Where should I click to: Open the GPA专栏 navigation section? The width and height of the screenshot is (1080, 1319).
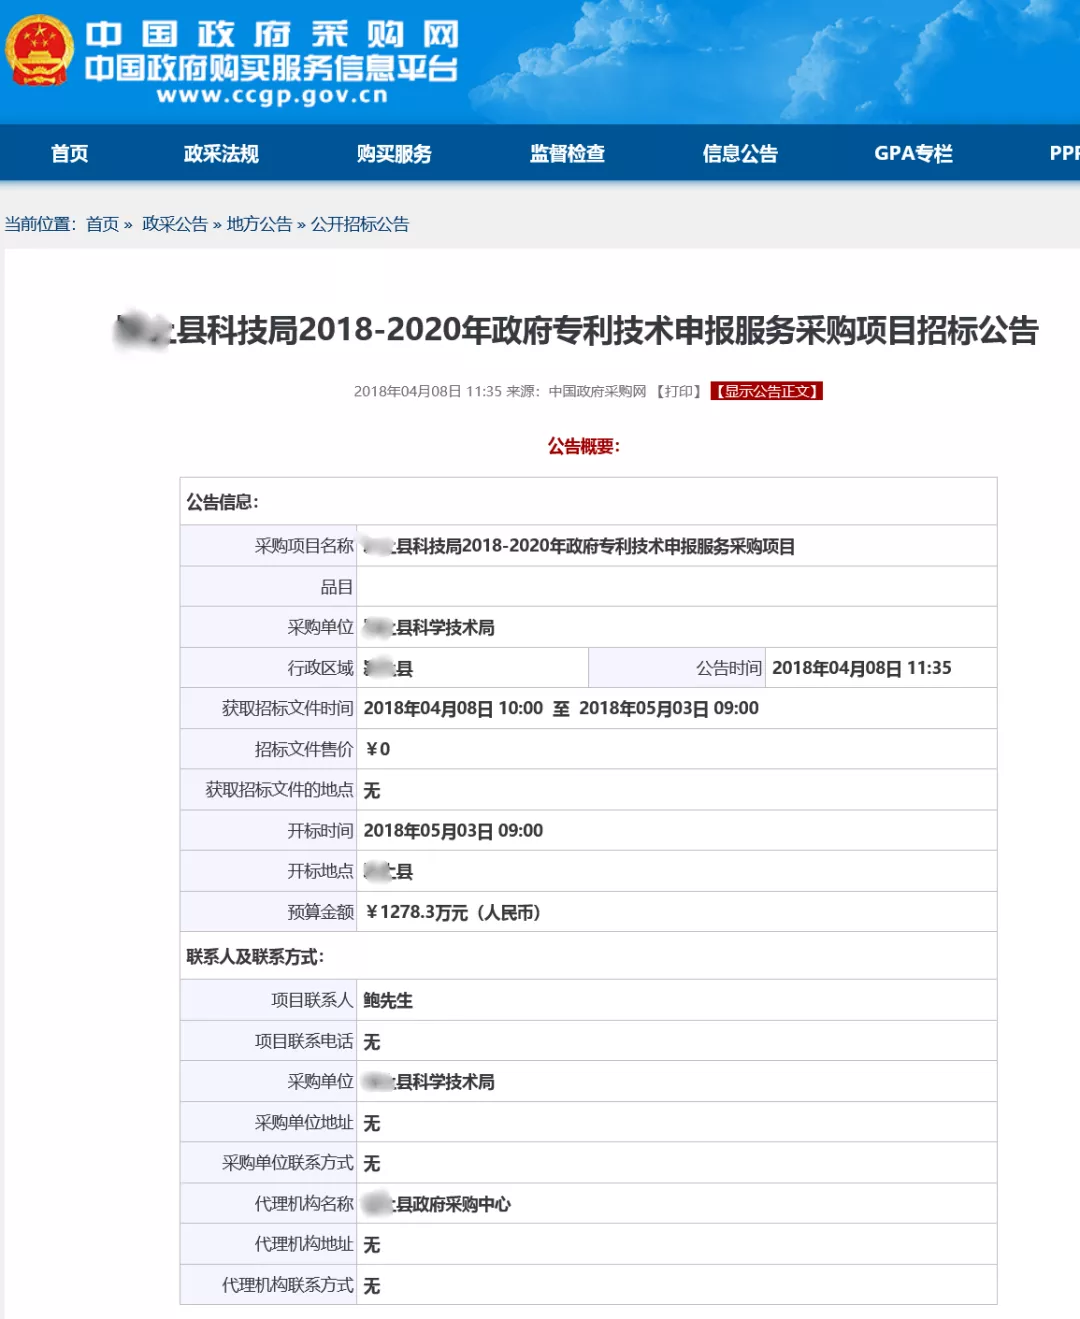pyautogui.click(x=914, y=153)
